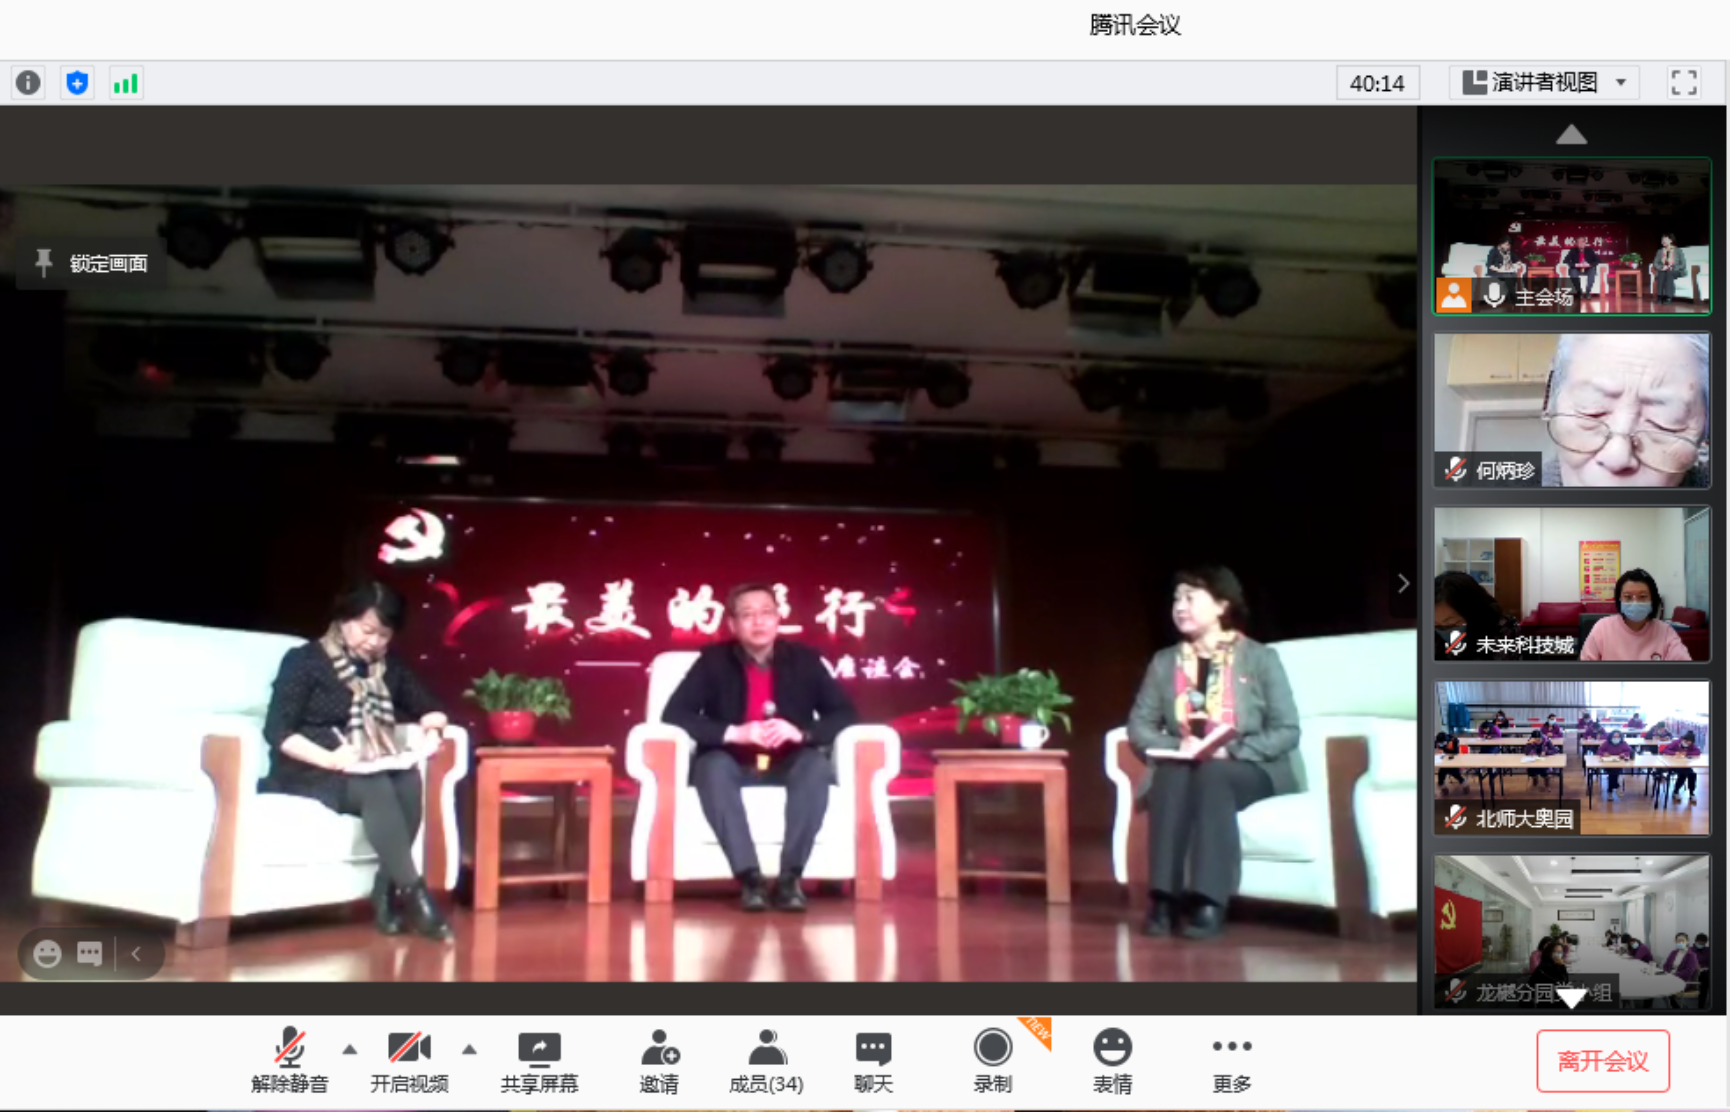The width and height of the screenshot is (1731, 1113).
Task: Open the 聊天 chat panel
Action: pos(873,1061)
